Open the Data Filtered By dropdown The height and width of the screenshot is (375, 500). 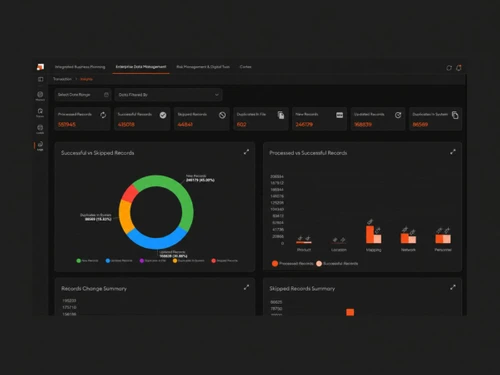click(x=168, y=95)
